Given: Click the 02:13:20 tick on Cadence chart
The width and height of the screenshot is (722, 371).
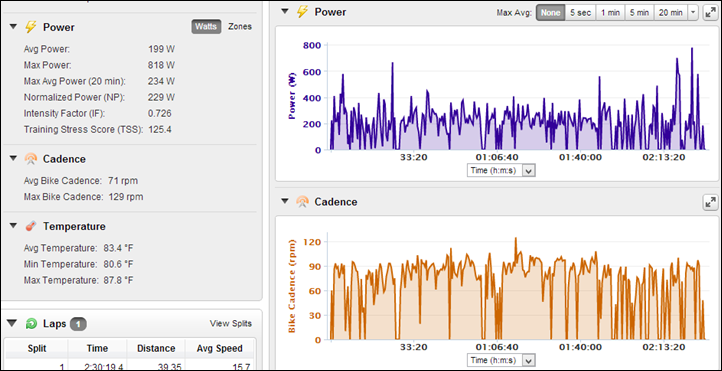Looking at the screenshot, I should click(664, 347).
